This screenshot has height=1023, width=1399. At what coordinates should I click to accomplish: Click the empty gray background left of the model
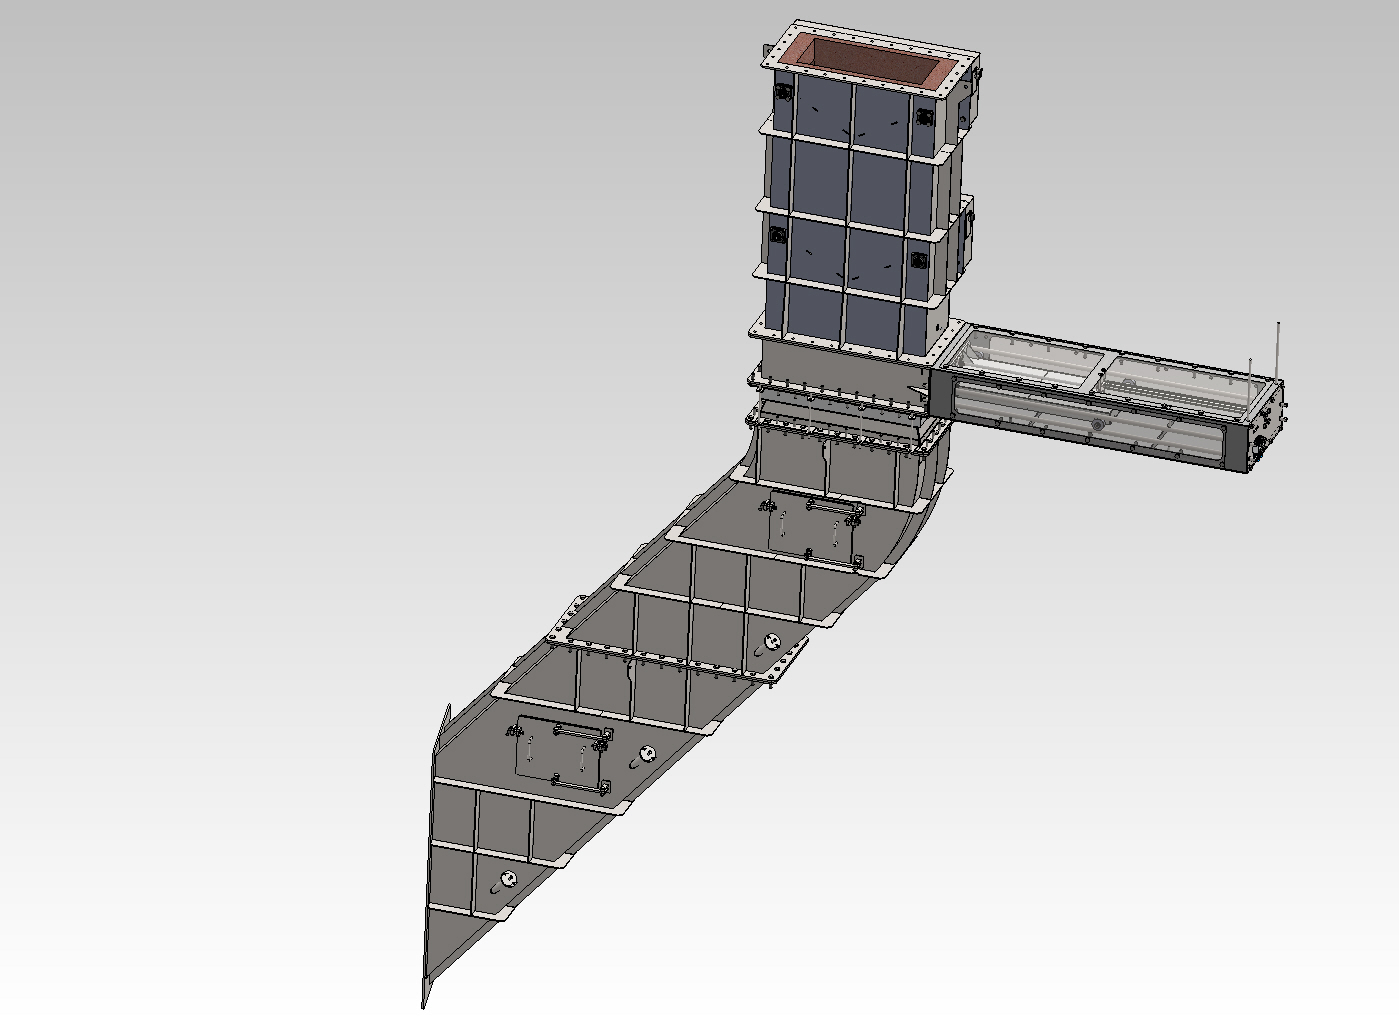250,400
